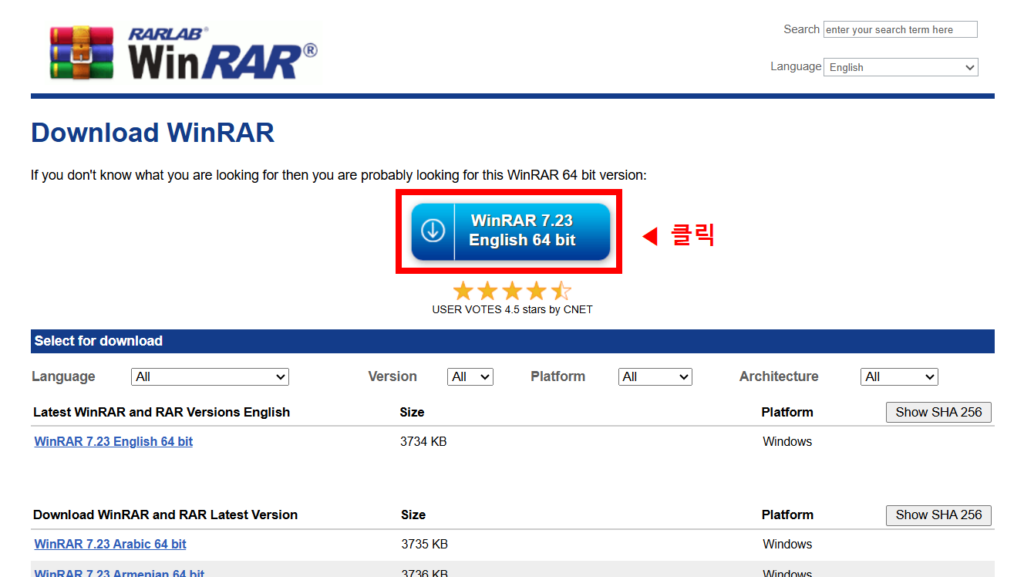
Task: Open the Architecture filter dropdown
Action: tap(899, 377)
